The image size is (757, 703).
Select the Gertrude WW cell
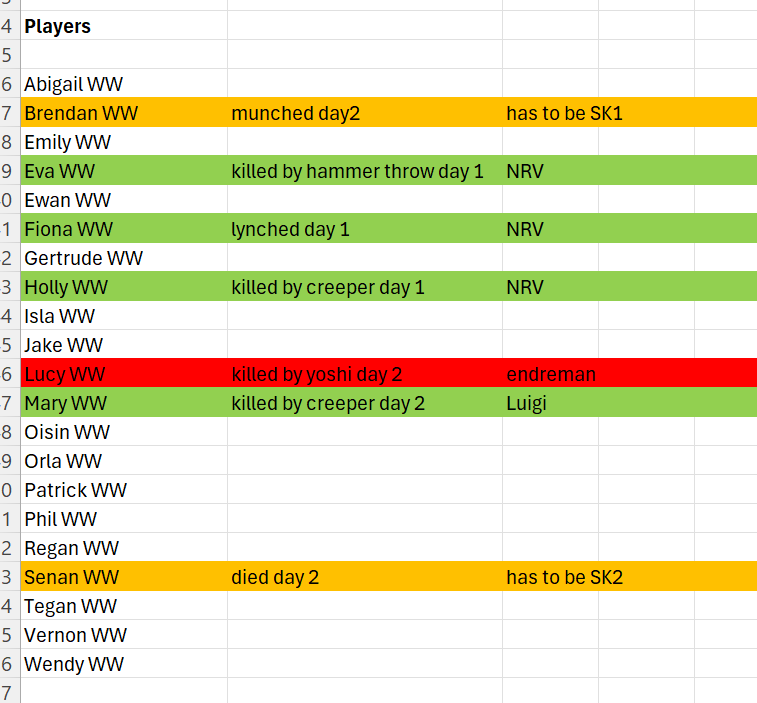click(124, 257)
